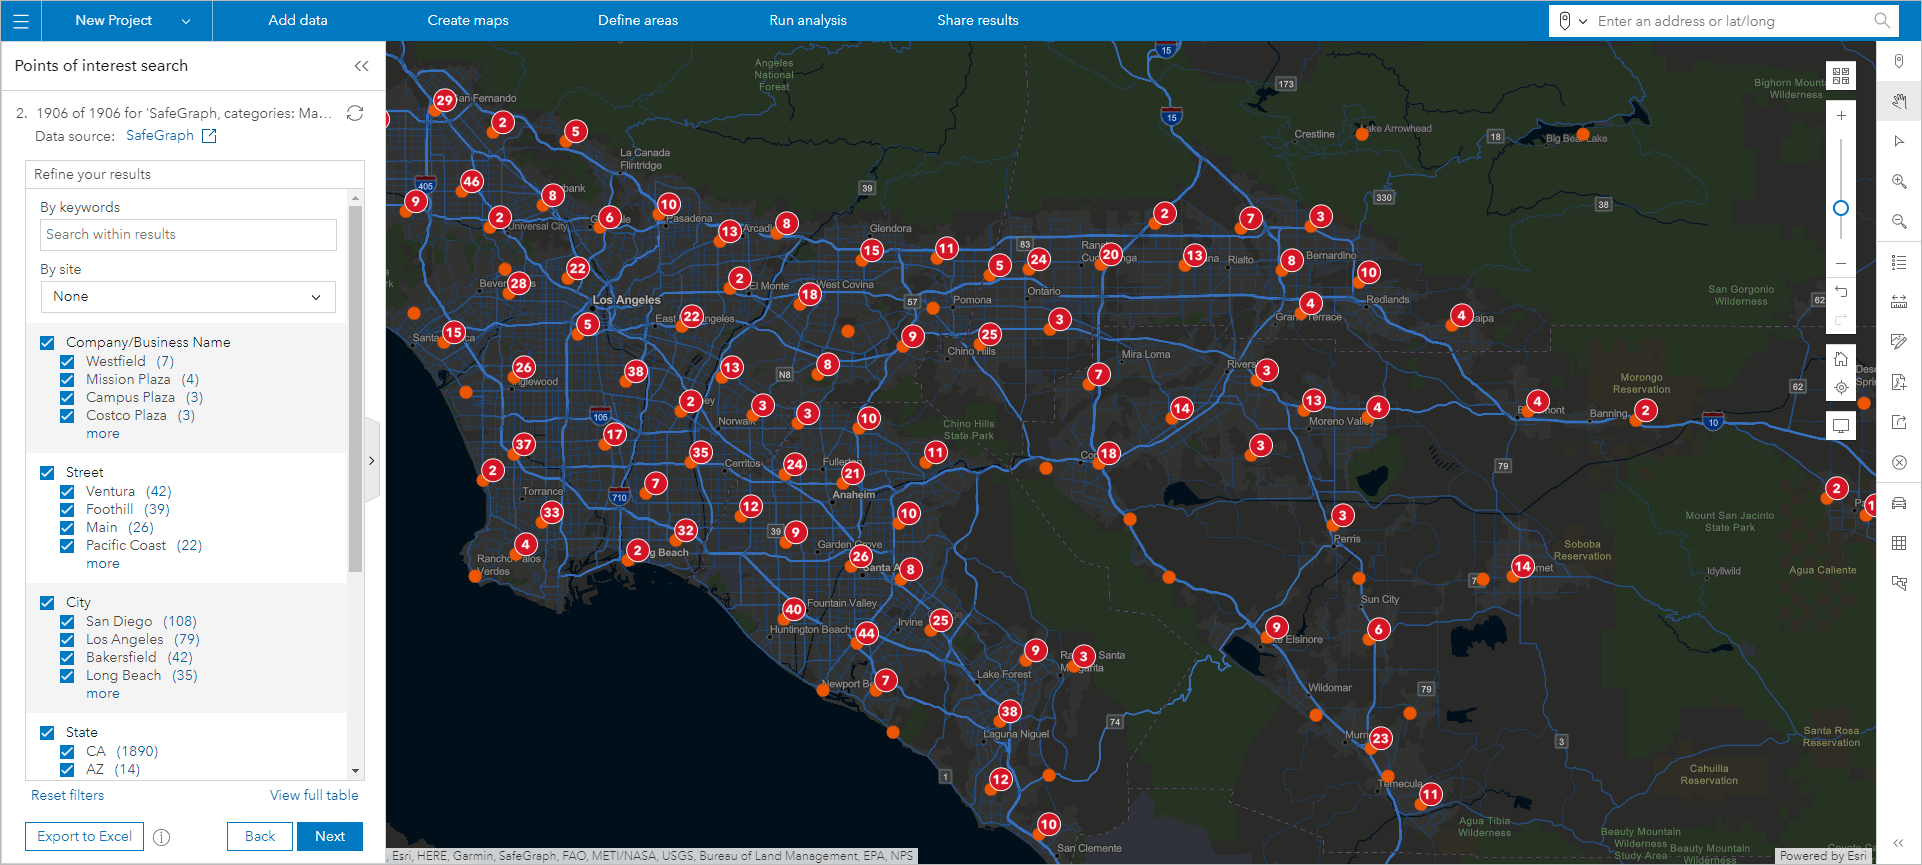Viewport: 1922px width, 865px height.
Task: Collapse the right-side toolbar
Action: [x=1899, y=843]
